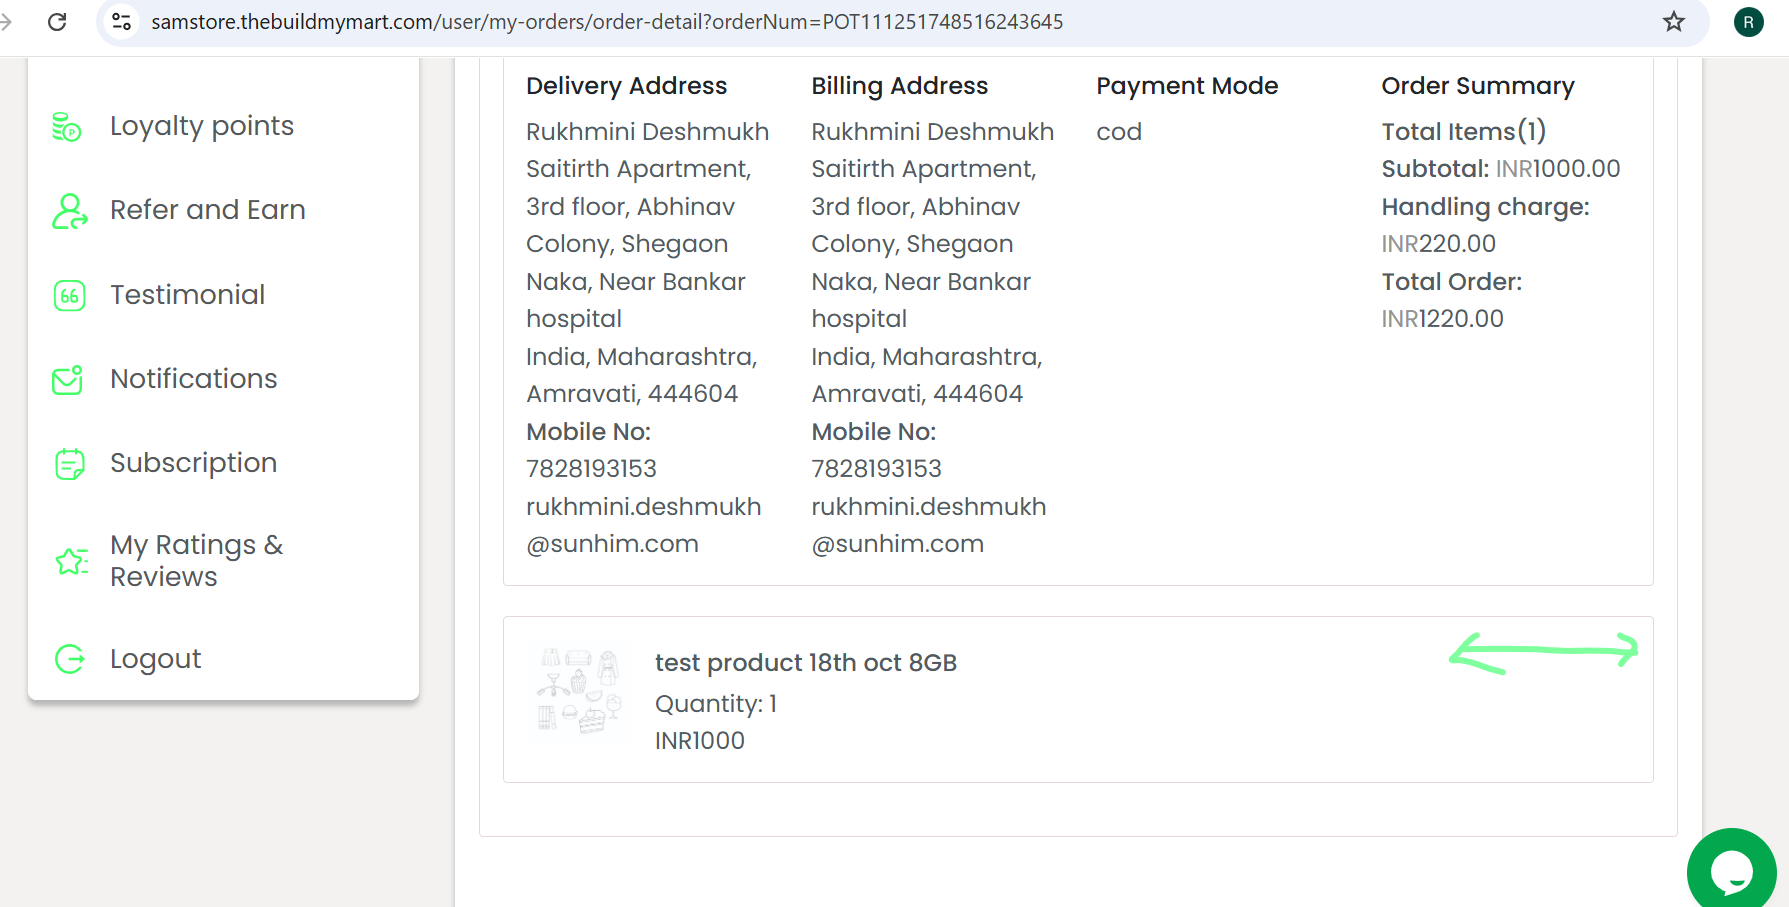Click the Subscription calendar icon
Image resolution: width=1789 pixels, height=907 pixels.
pyautogui.click(x=69, y=464)
